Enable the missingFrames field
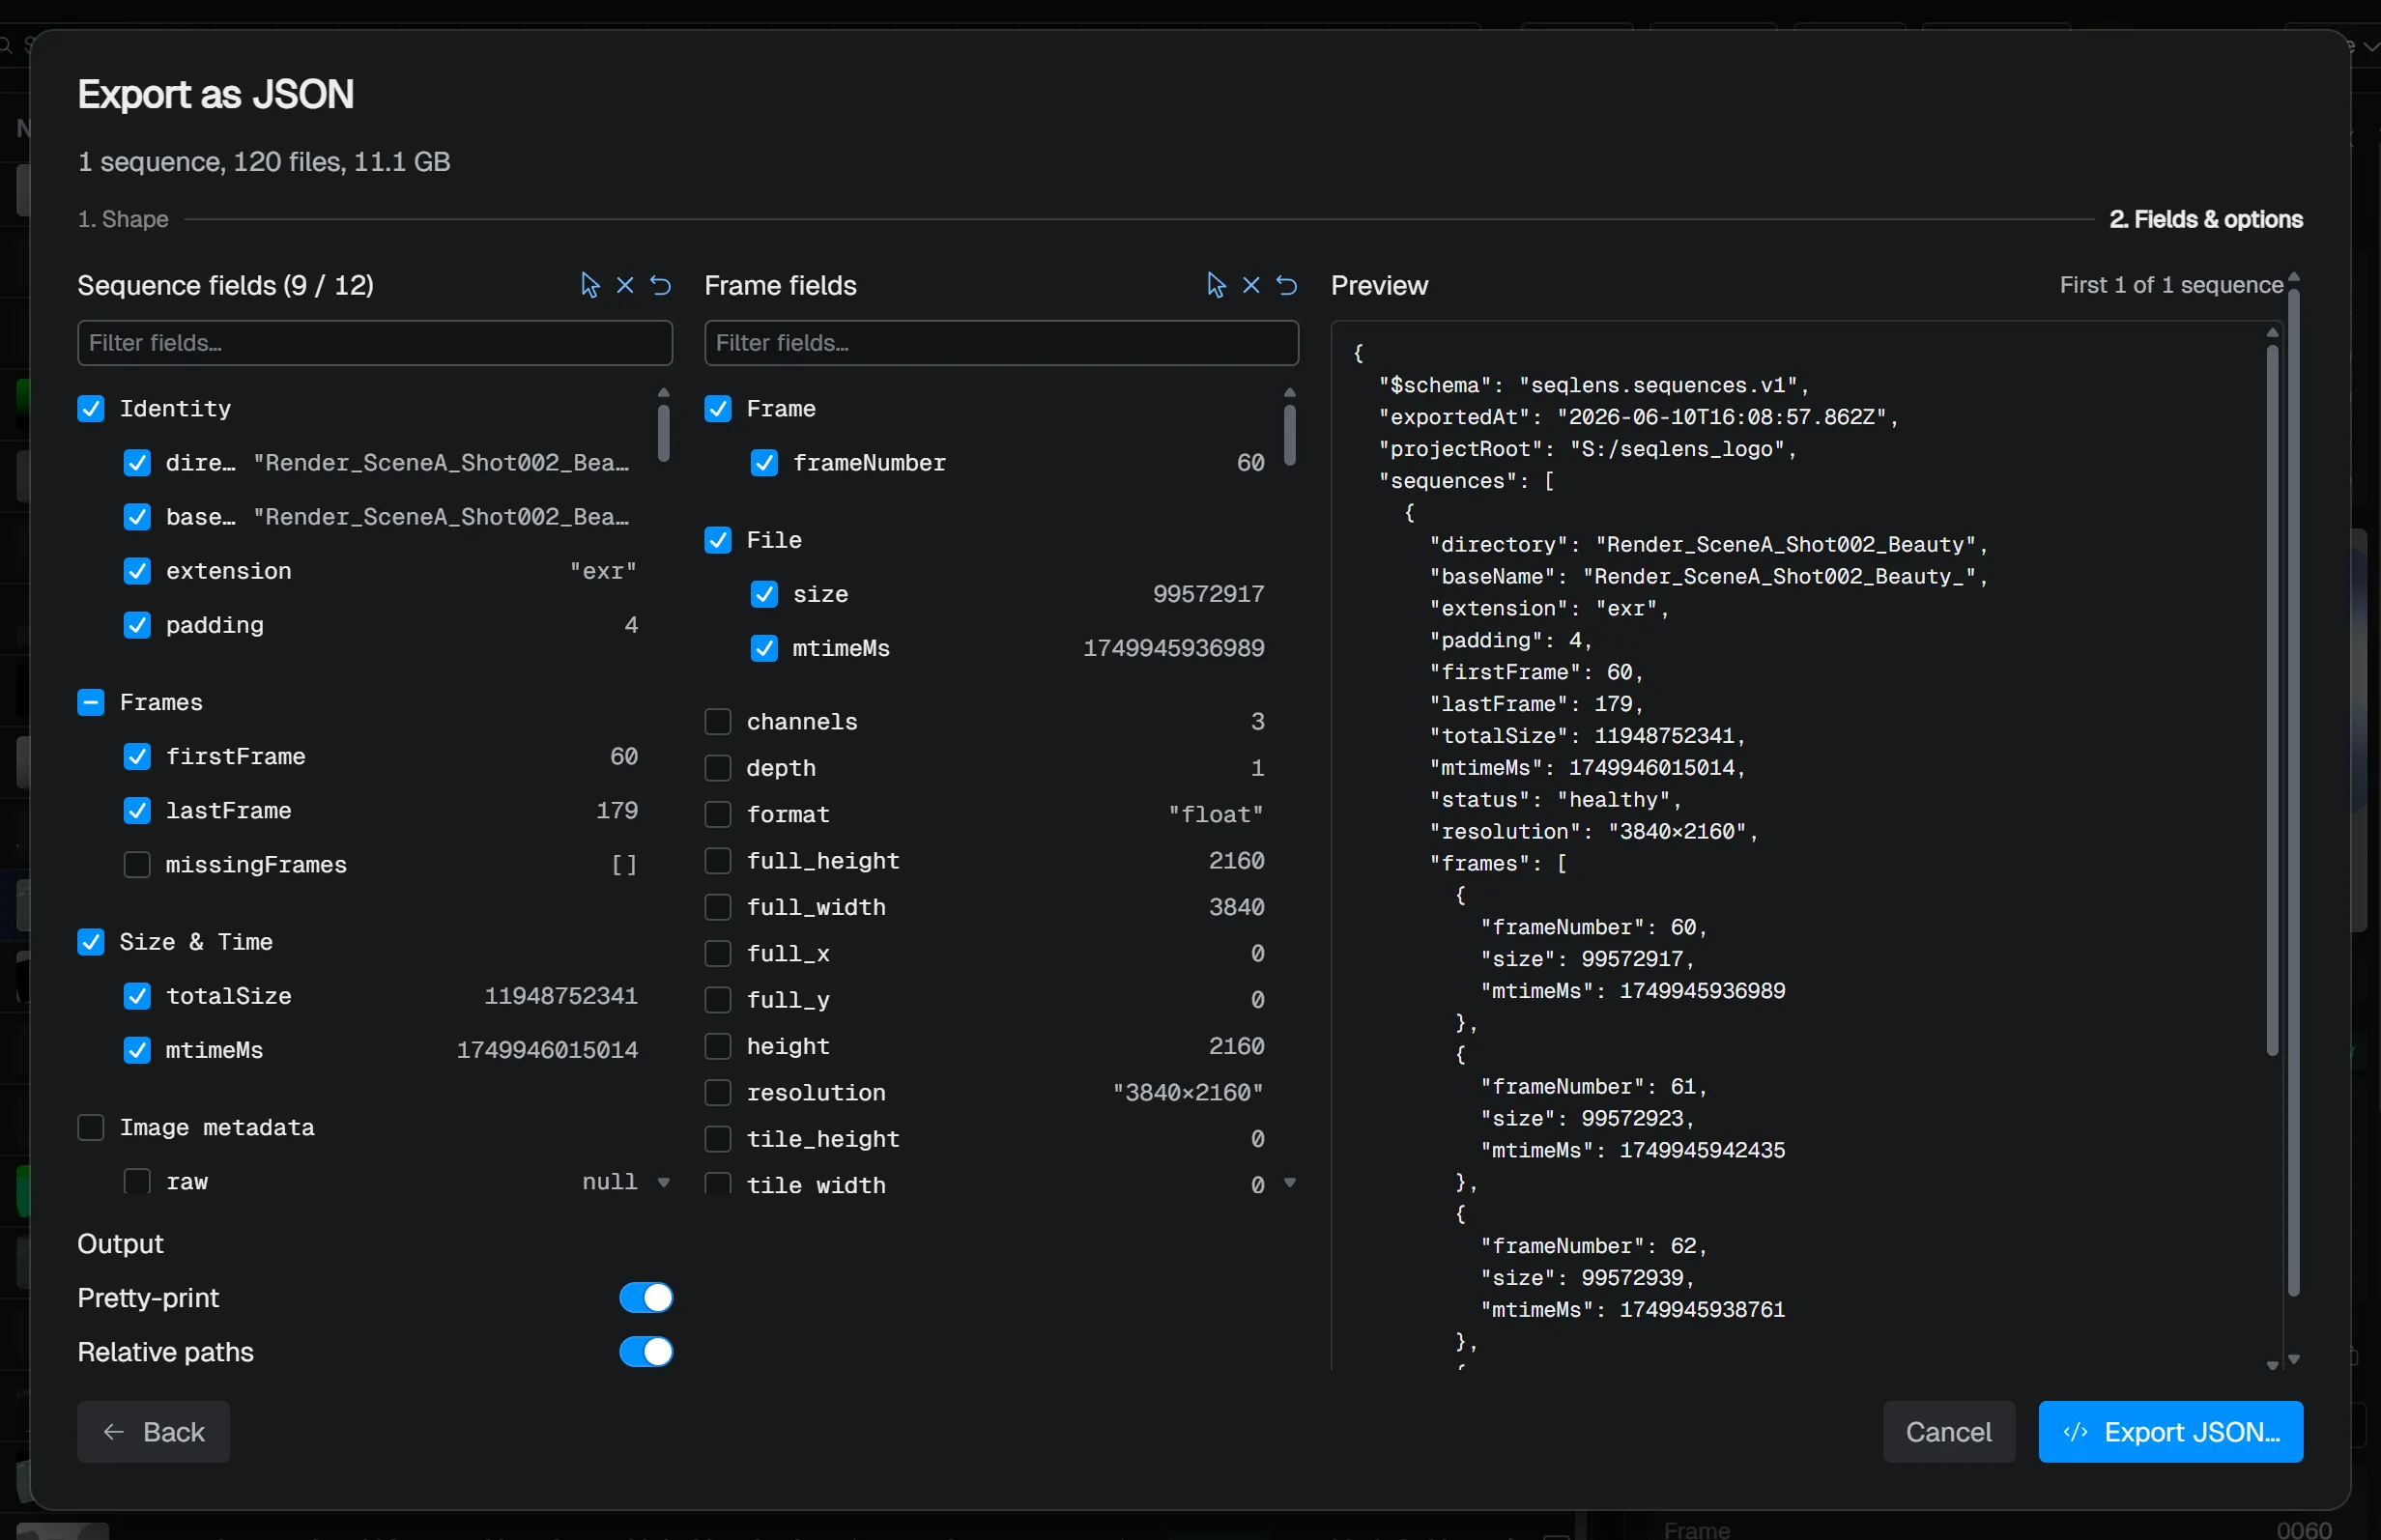 pos(137,865)
